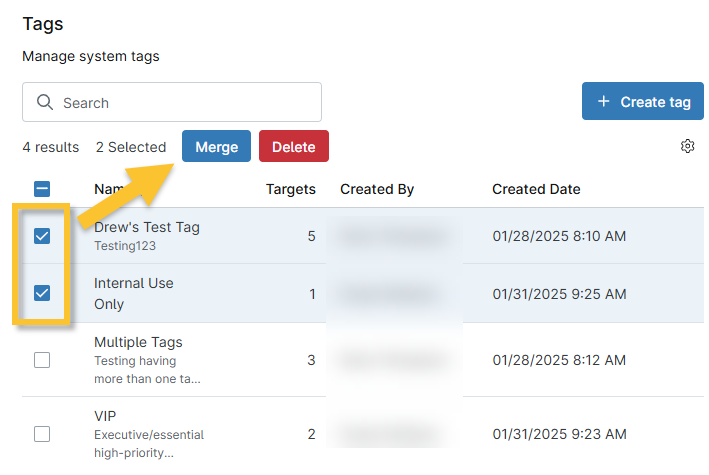This screenshot has width=709, height=475.
Task: Check the Multiple Tags row checkbox
Action: pos(42,360)
